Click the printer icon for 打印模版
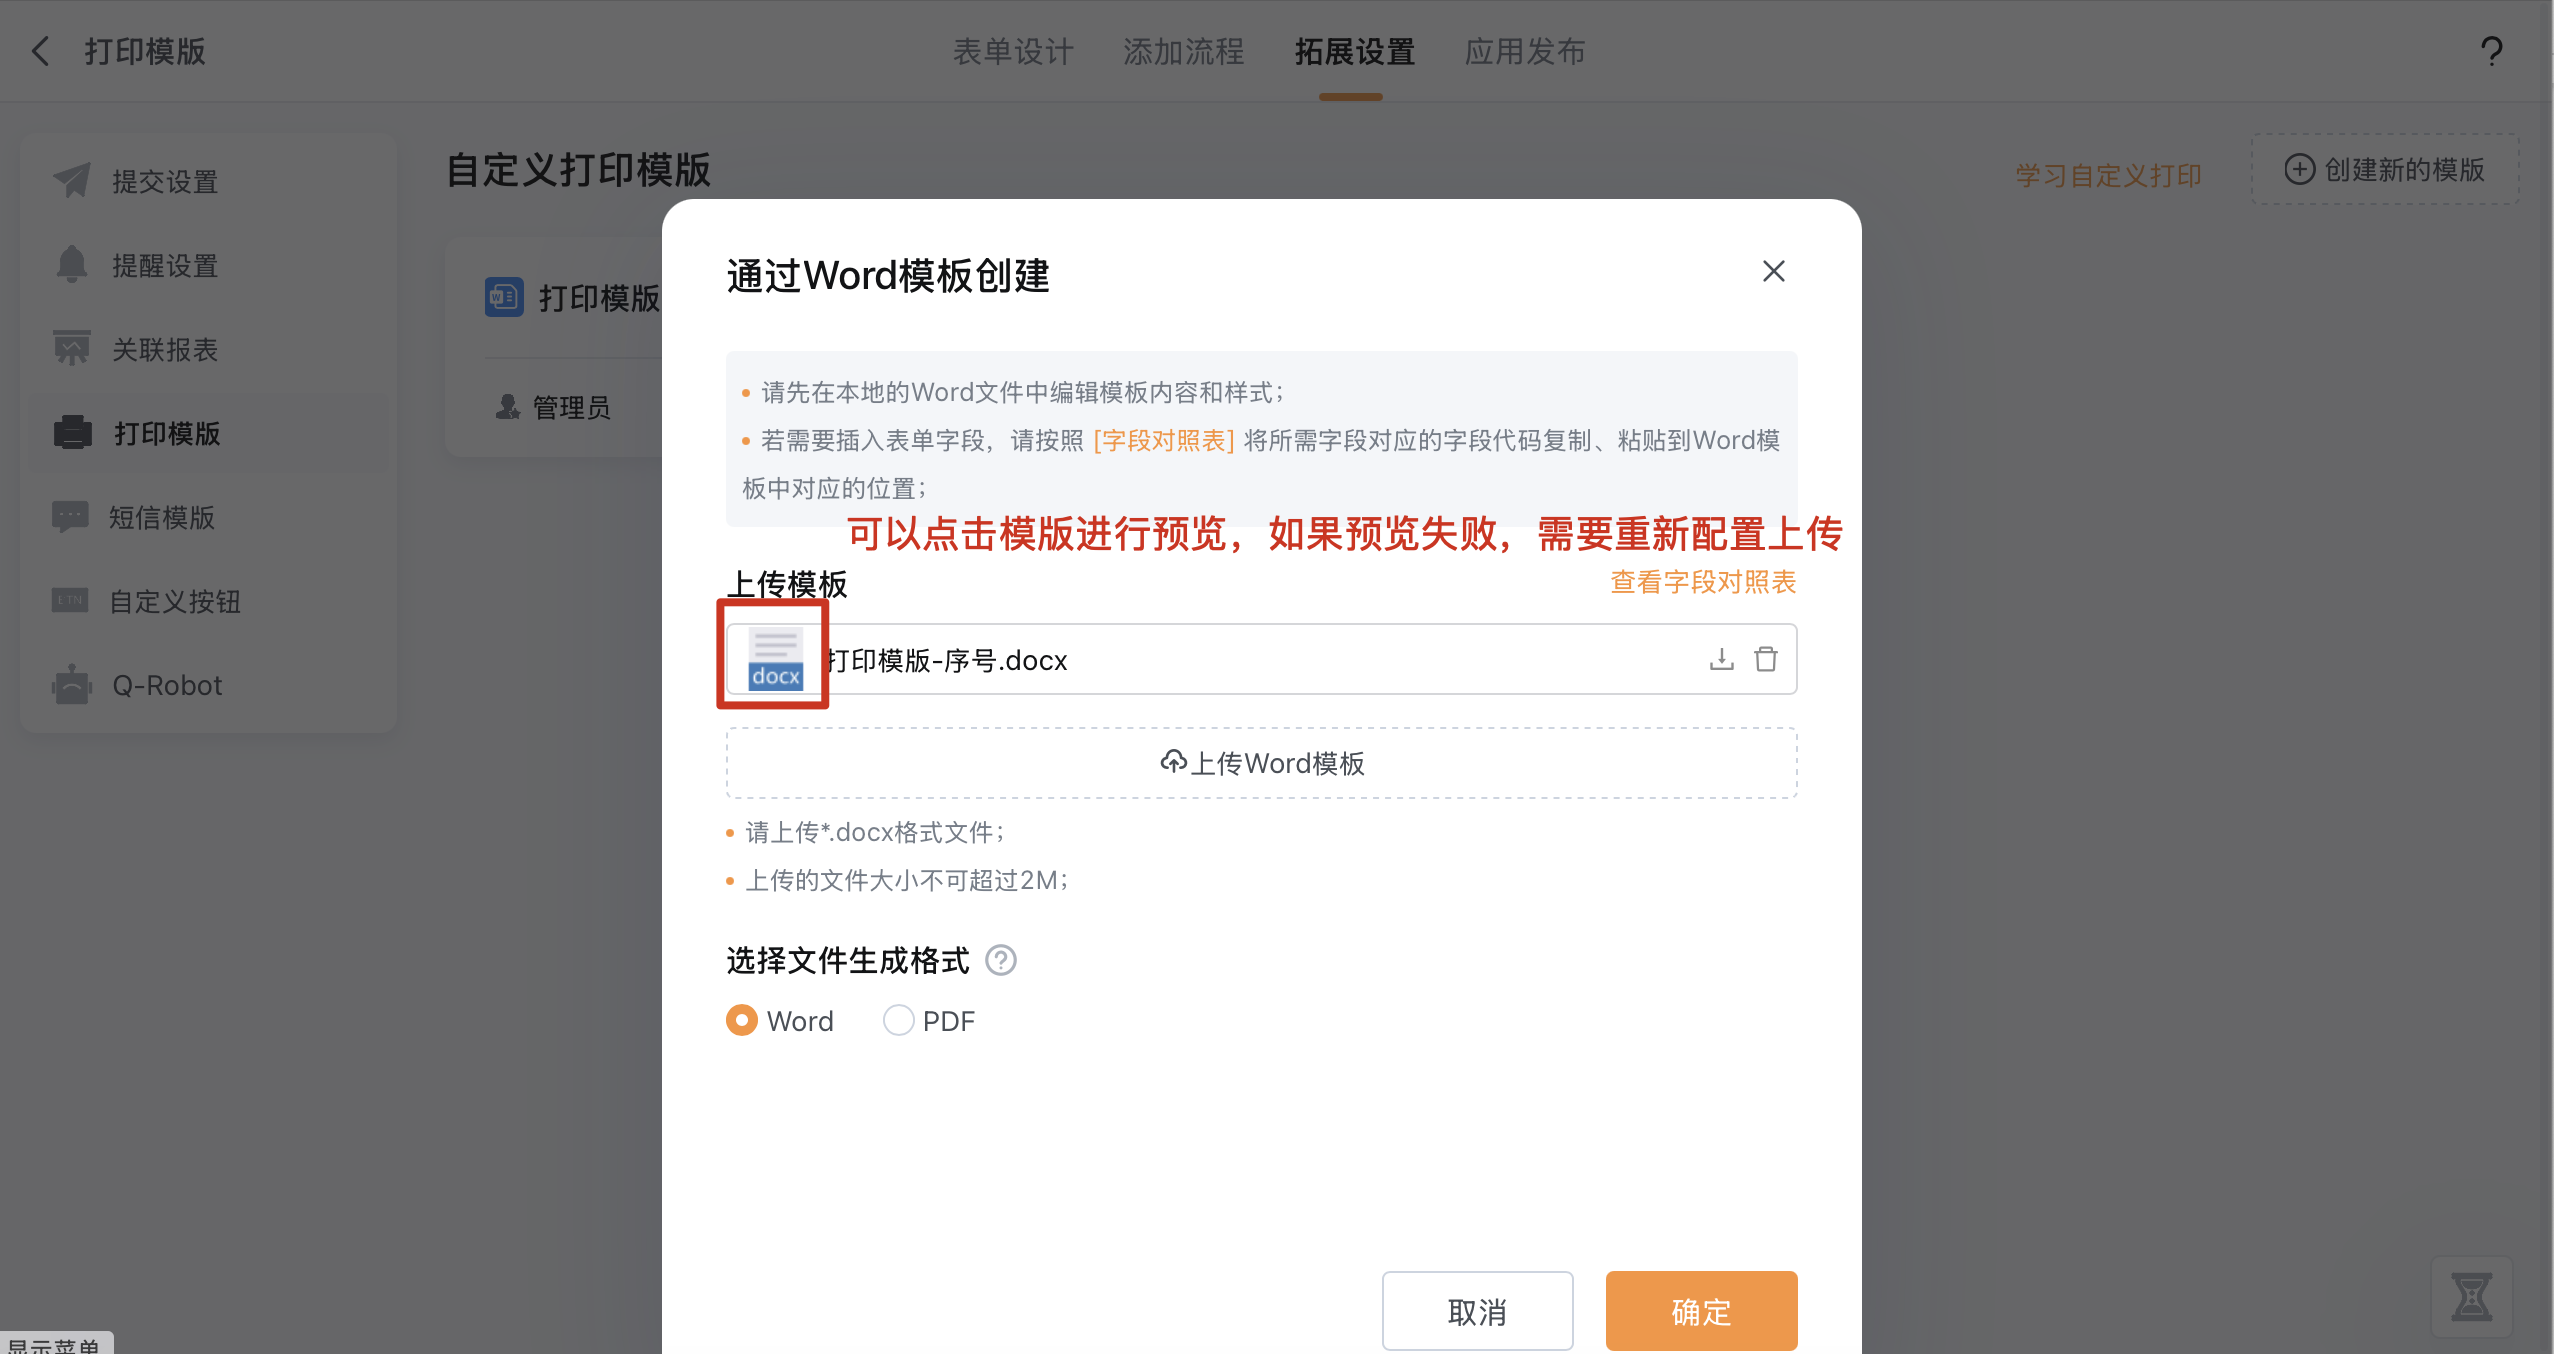Image resolution: width=2554 pixels, height=1354 pixels. 72,432
